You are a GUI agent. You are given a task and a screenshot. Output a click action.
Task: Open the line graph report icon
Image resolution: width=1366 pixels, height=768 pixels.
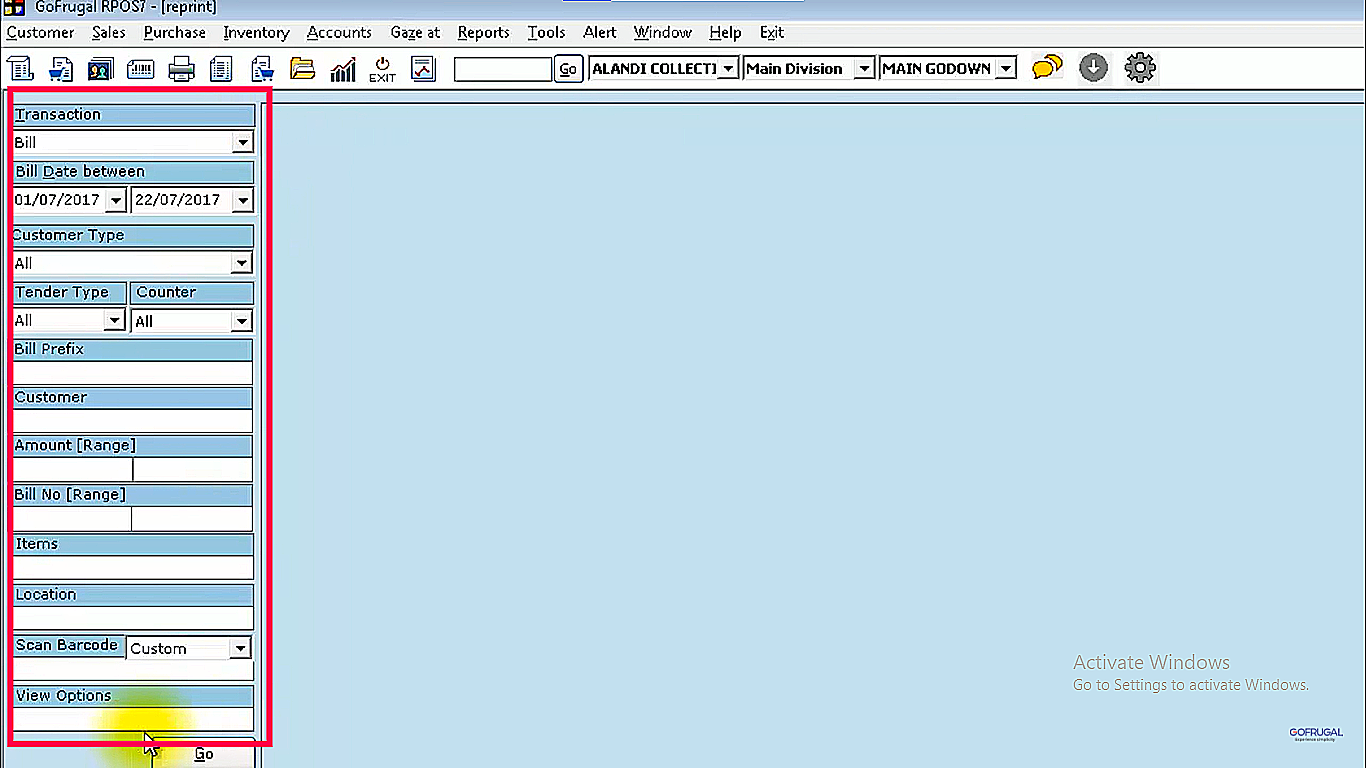(424, 69)
